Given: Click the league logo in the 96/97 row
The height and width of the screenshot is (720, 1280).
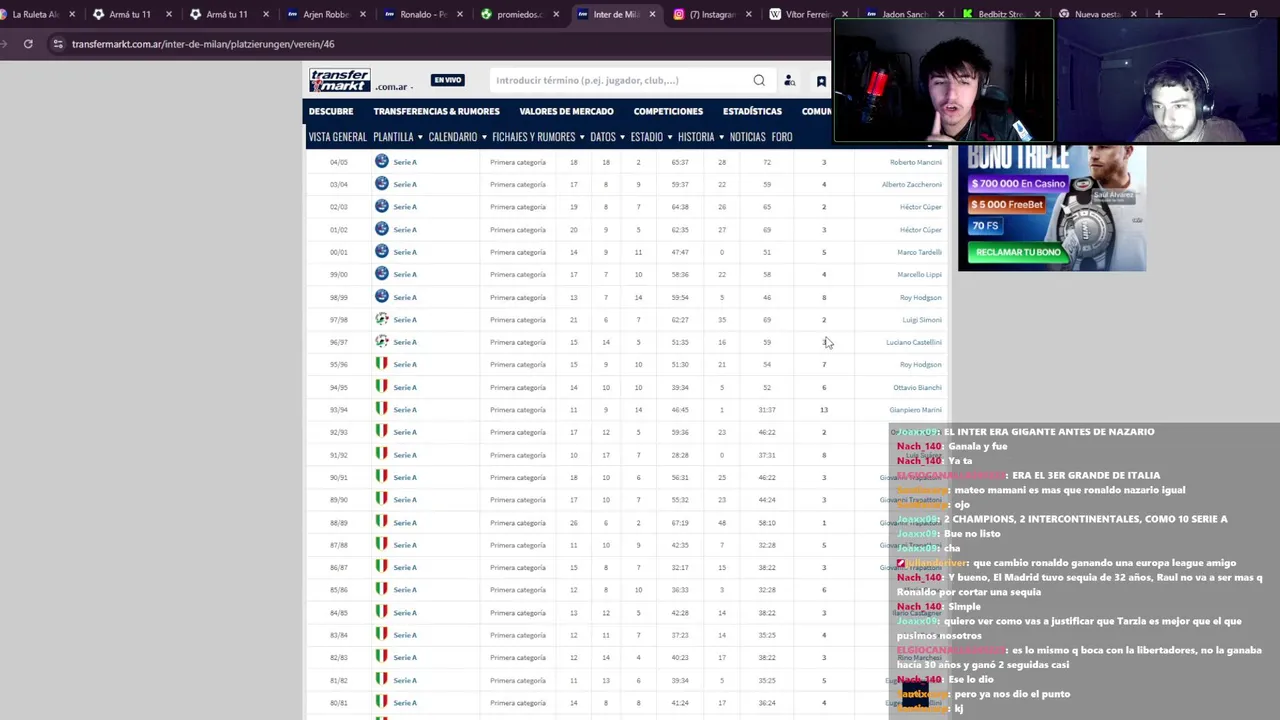Looking at the screenshot, I should [381, 342].
